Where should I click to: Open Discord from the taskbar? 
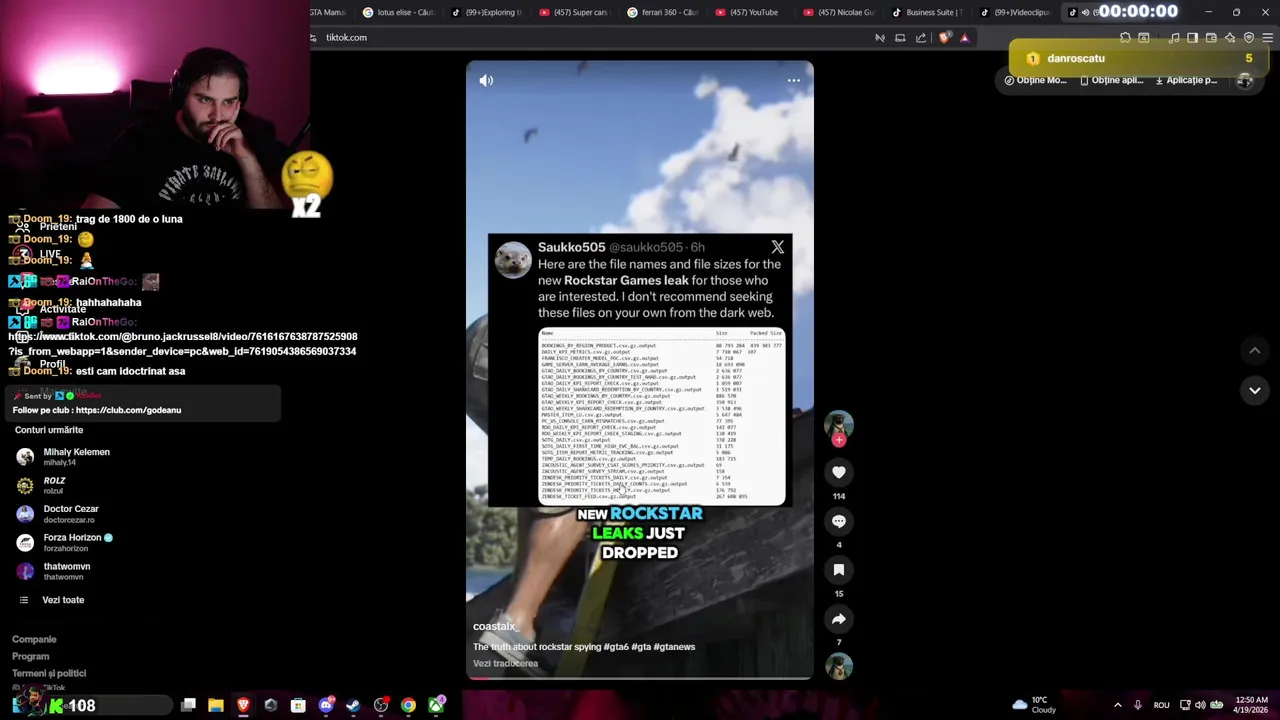(325, 705)
